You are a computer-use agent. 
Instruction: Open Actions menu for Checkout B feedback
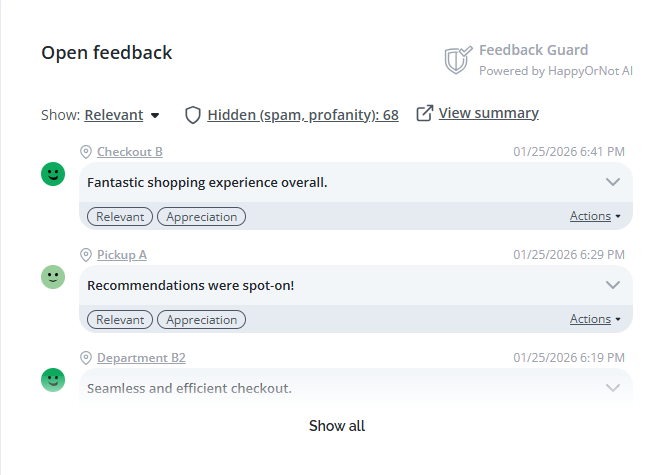595,216
